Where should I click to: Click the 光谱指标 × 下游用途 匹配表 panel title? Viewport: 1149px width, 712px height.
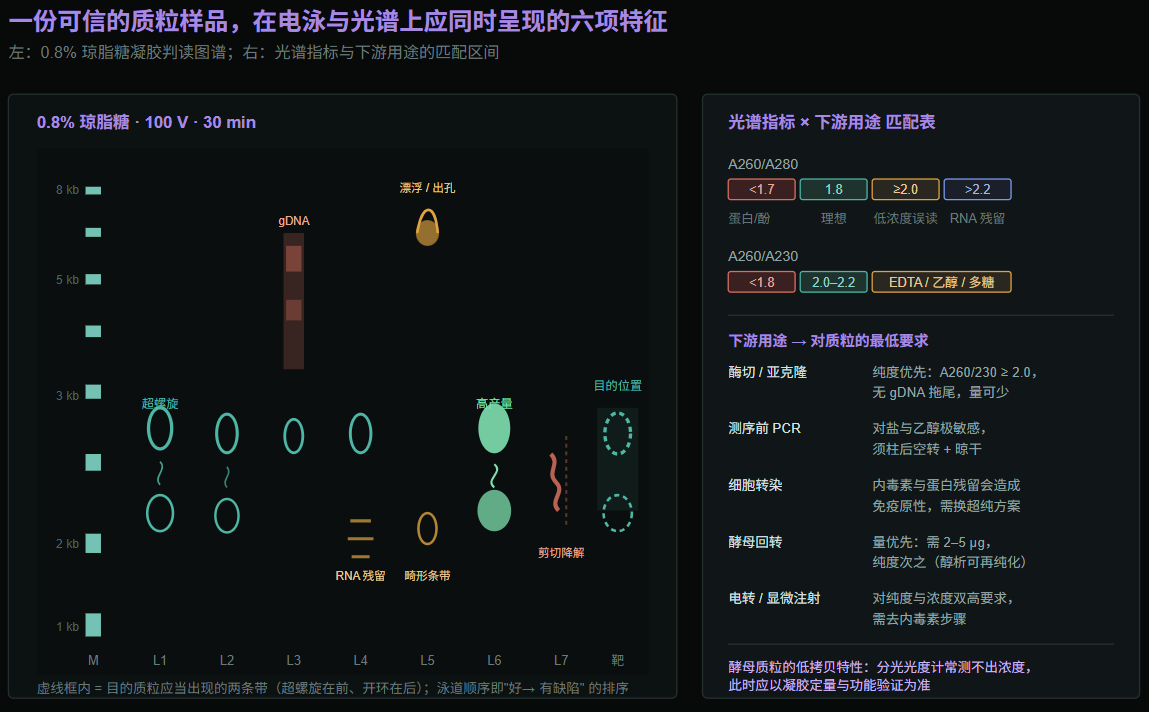pos(832,122)
